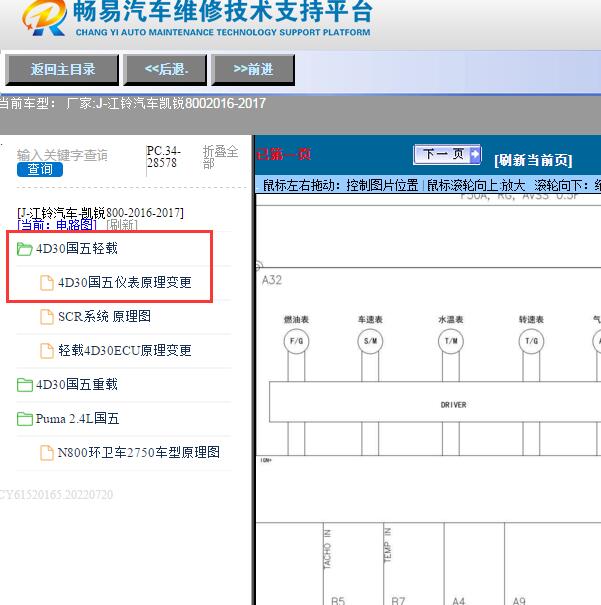
Task: Click the S/M speedometer symbol
Action: pos(370,341)
